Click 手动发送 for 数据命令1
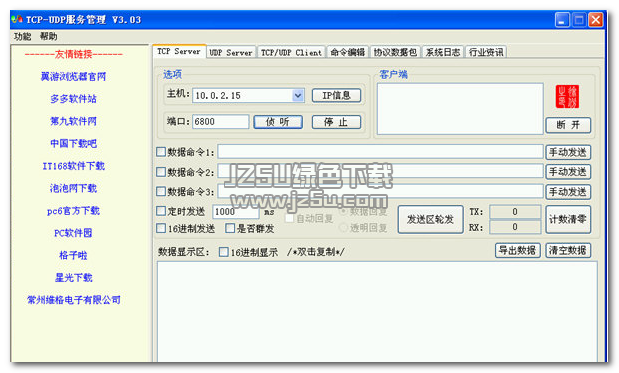 pyautogui.click(x=568, y=152)
